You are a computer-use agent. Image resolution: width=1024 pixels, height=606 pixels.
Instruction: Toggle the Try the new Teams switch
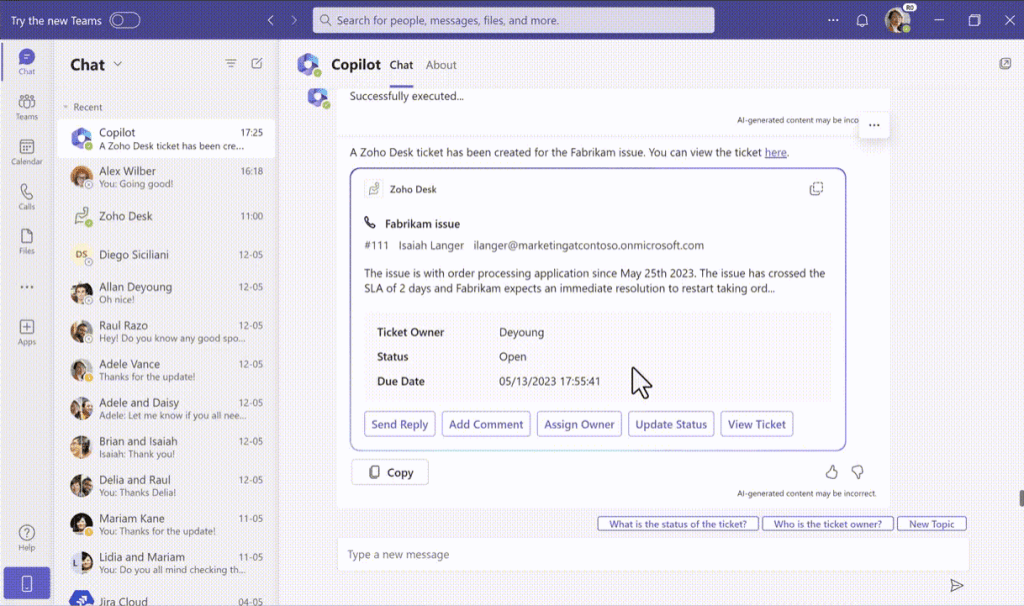click(124, 20)
